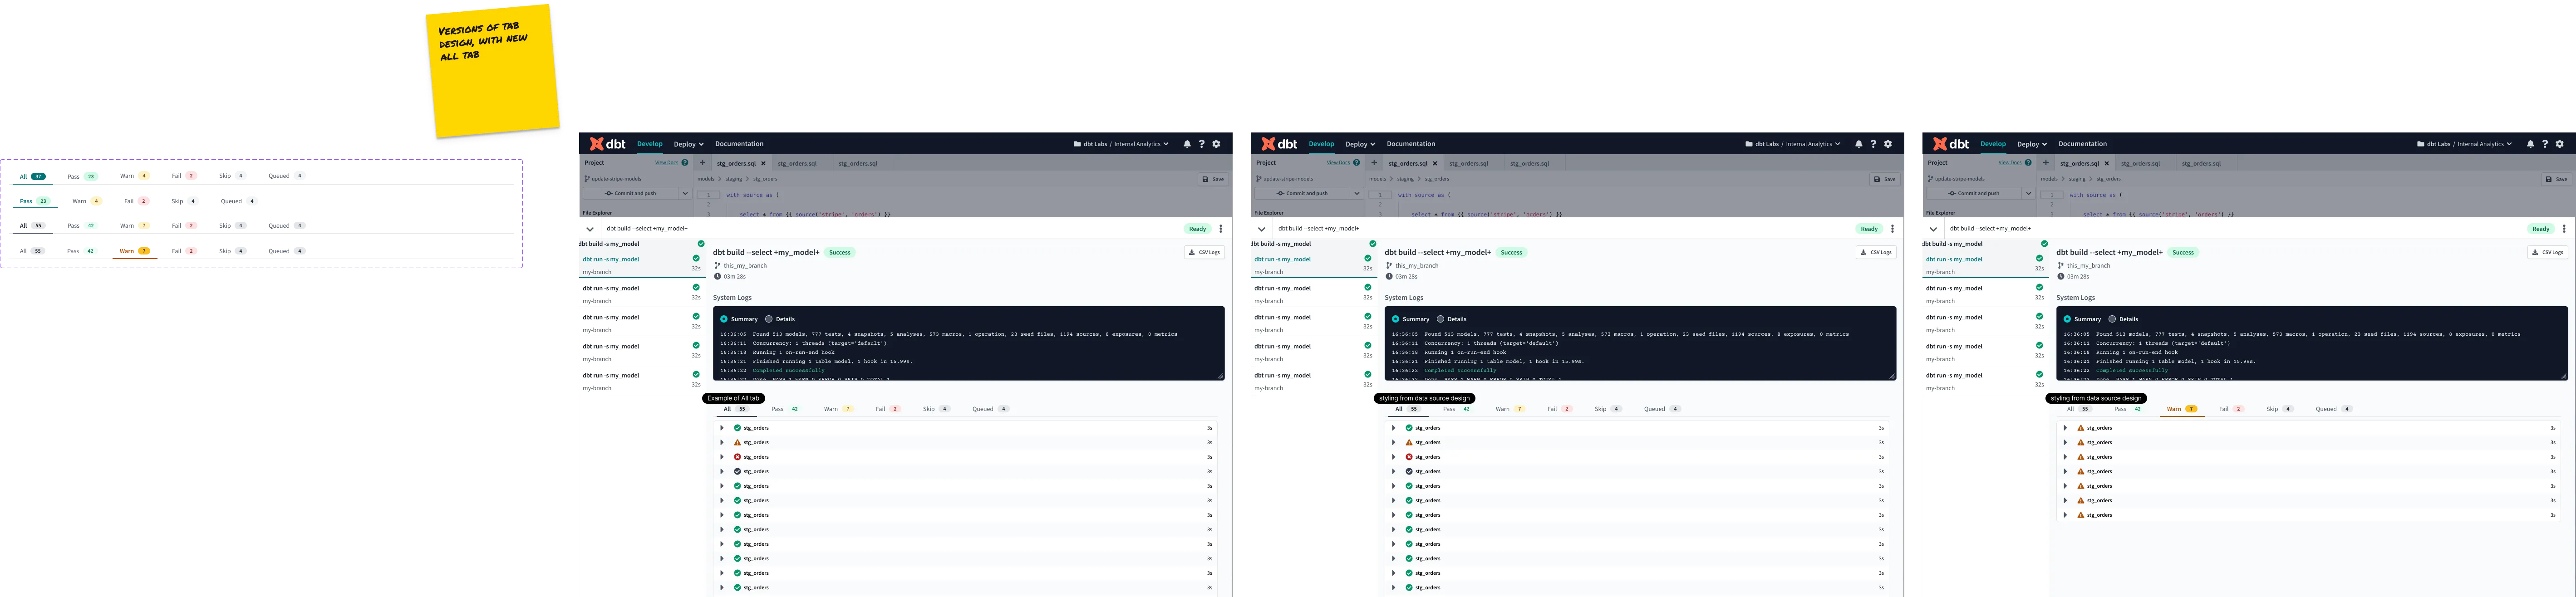Select orange Warn 7 tab in third mockup
The width and height of the screenshot is (2576, 597).
click(x=2181, y=409)
